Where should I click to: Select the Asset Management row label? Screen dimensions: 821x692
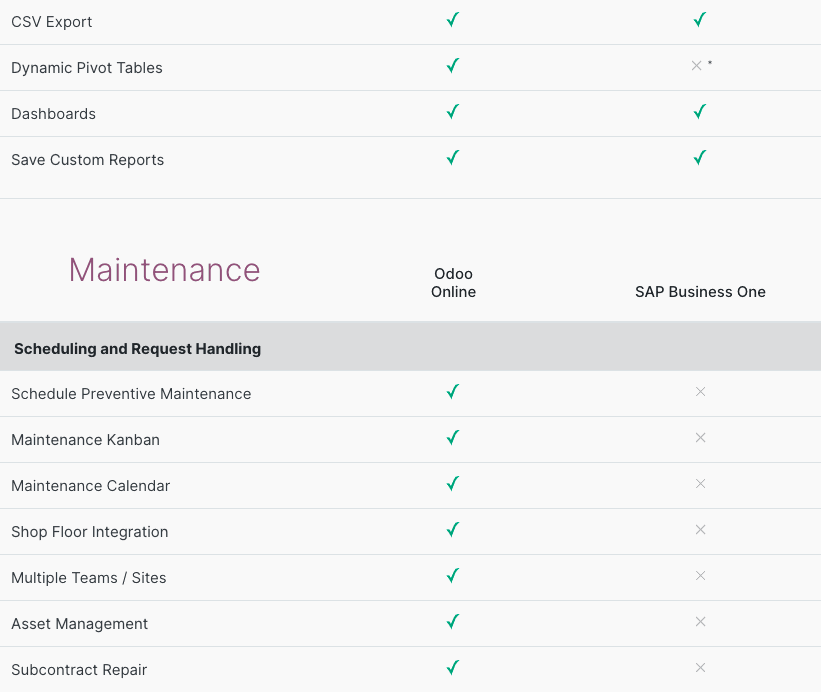point(79,624)
